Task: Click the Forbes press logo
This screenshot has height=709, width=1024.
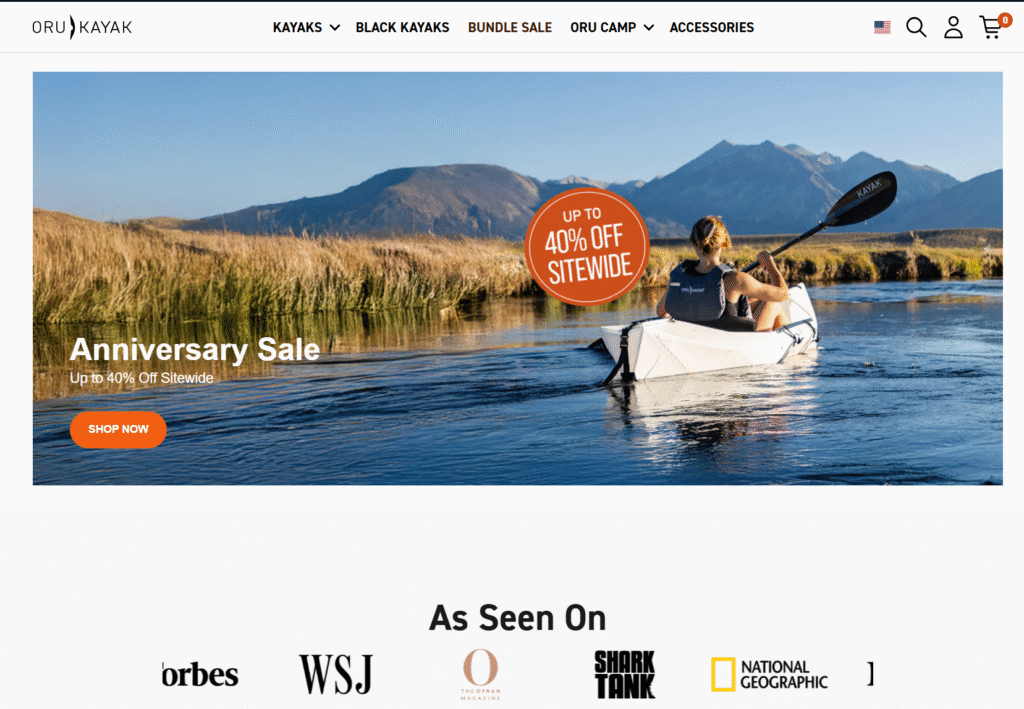Action: [200, 674]
